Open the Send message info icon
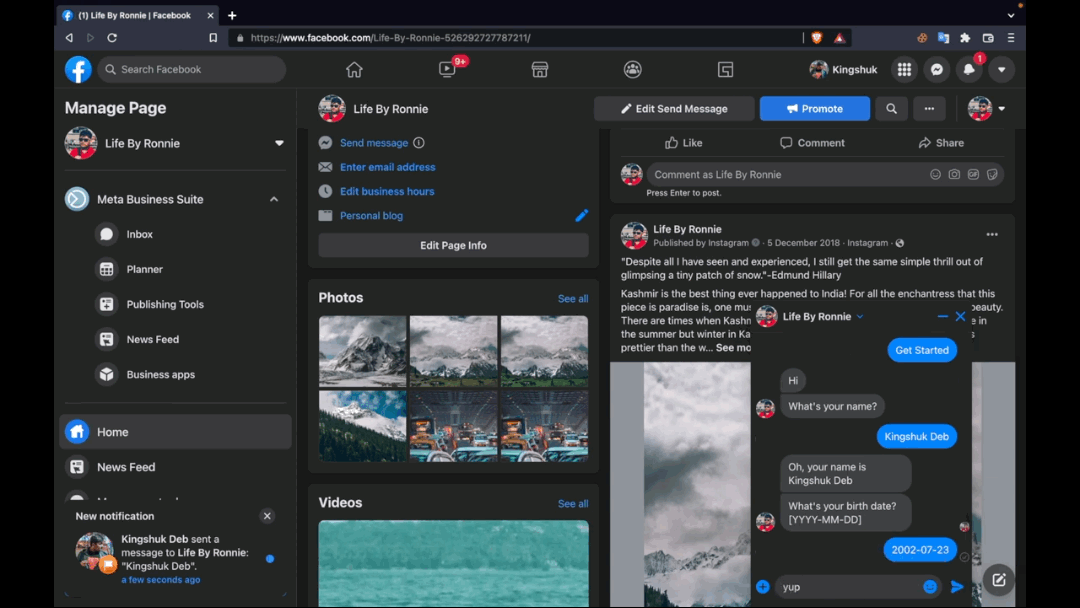The width and height of the screenshot is (1080, 608). (419, 143)
